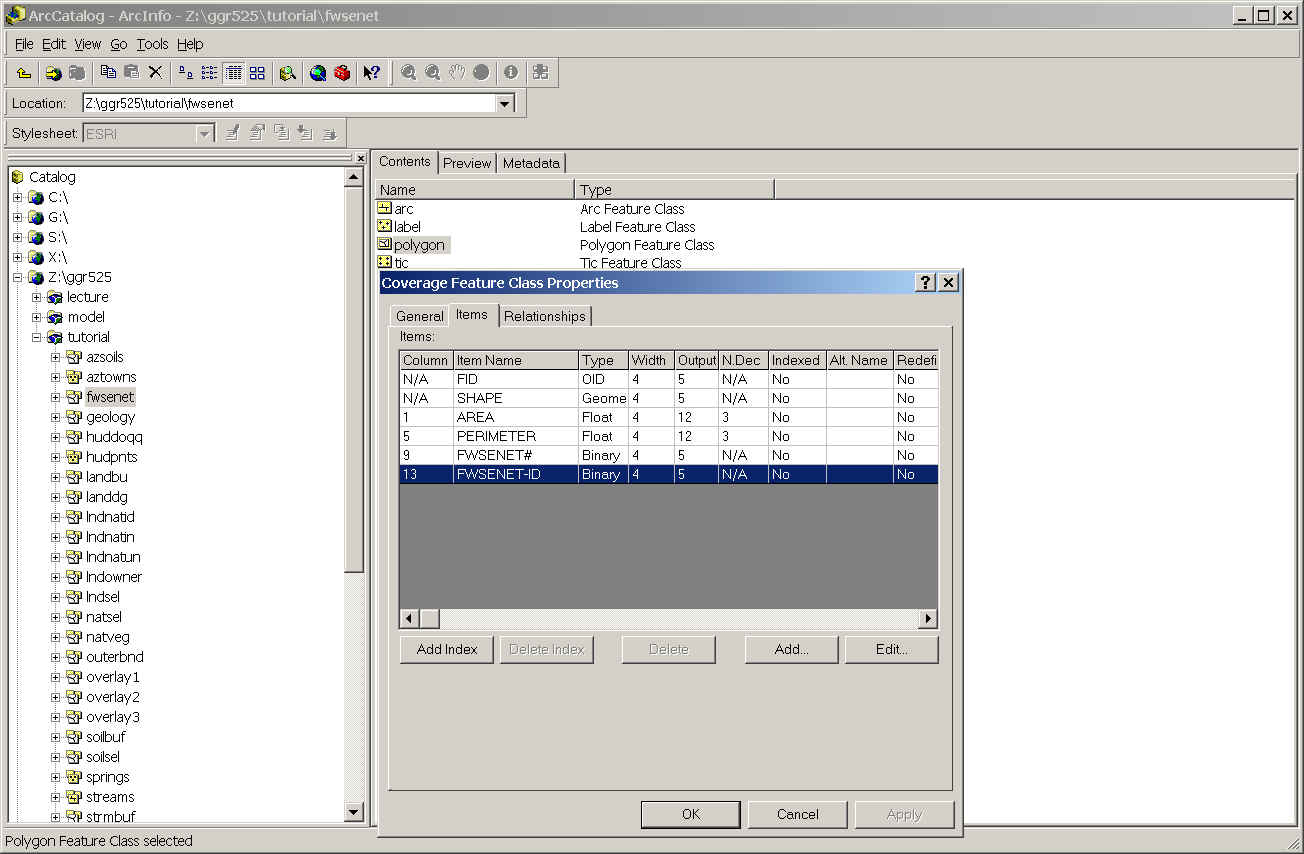Select the Zoom Out magnifier tool
1304x854 pixels.
[432, 72]
